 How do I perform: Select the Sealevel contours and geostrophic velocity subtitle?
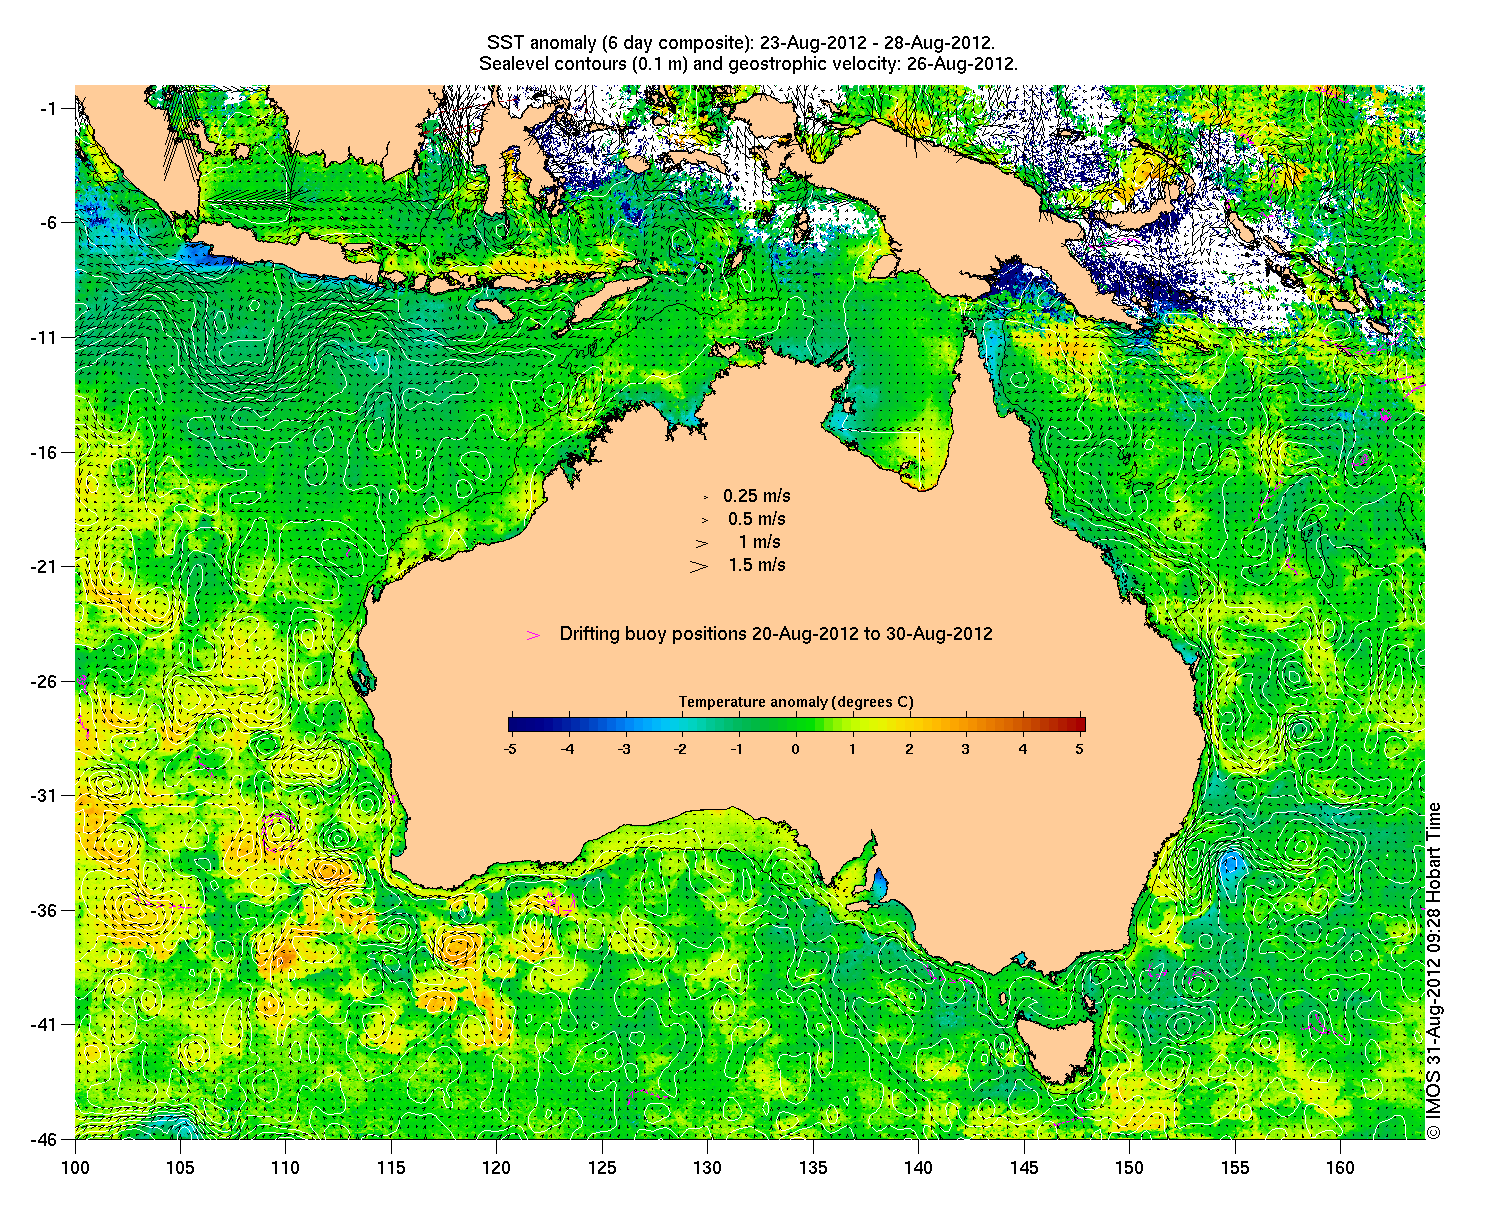(x=748, y=64)
